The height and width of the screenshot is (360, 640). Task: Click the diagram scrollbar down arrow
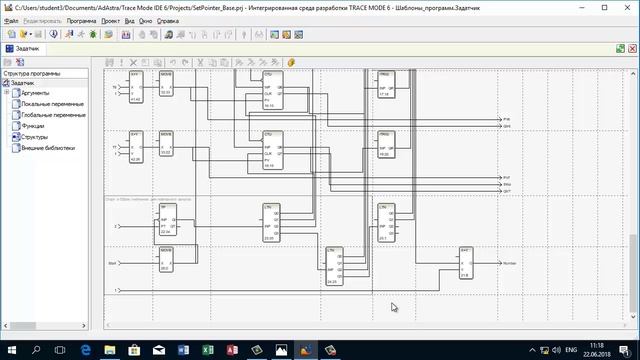tap(633, 316)
